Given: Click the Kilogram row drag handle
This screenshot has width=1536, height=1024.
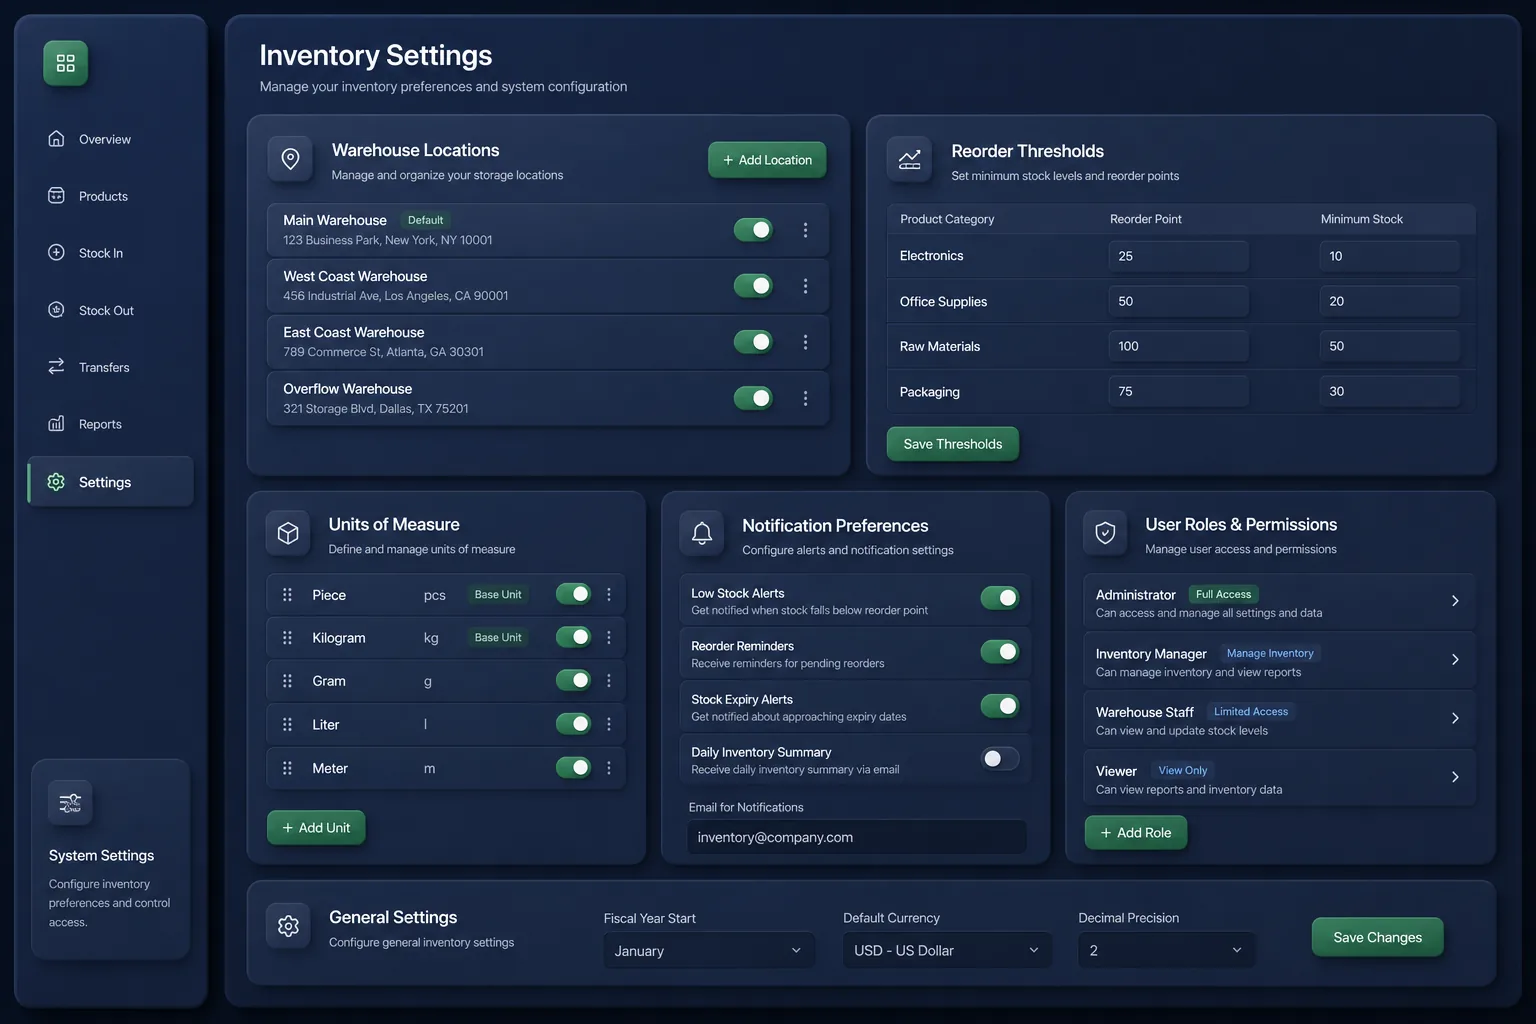Looking at the screenshot, I should 287,638.
